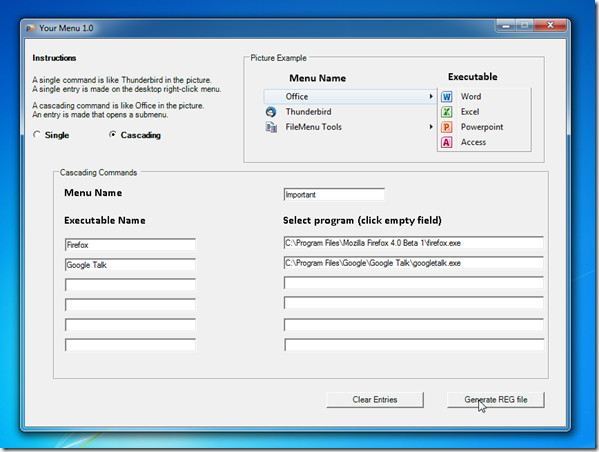Click the 'Cascading Commands' group label
Viewport: 599px width, 452px height.
coord(98,173)
